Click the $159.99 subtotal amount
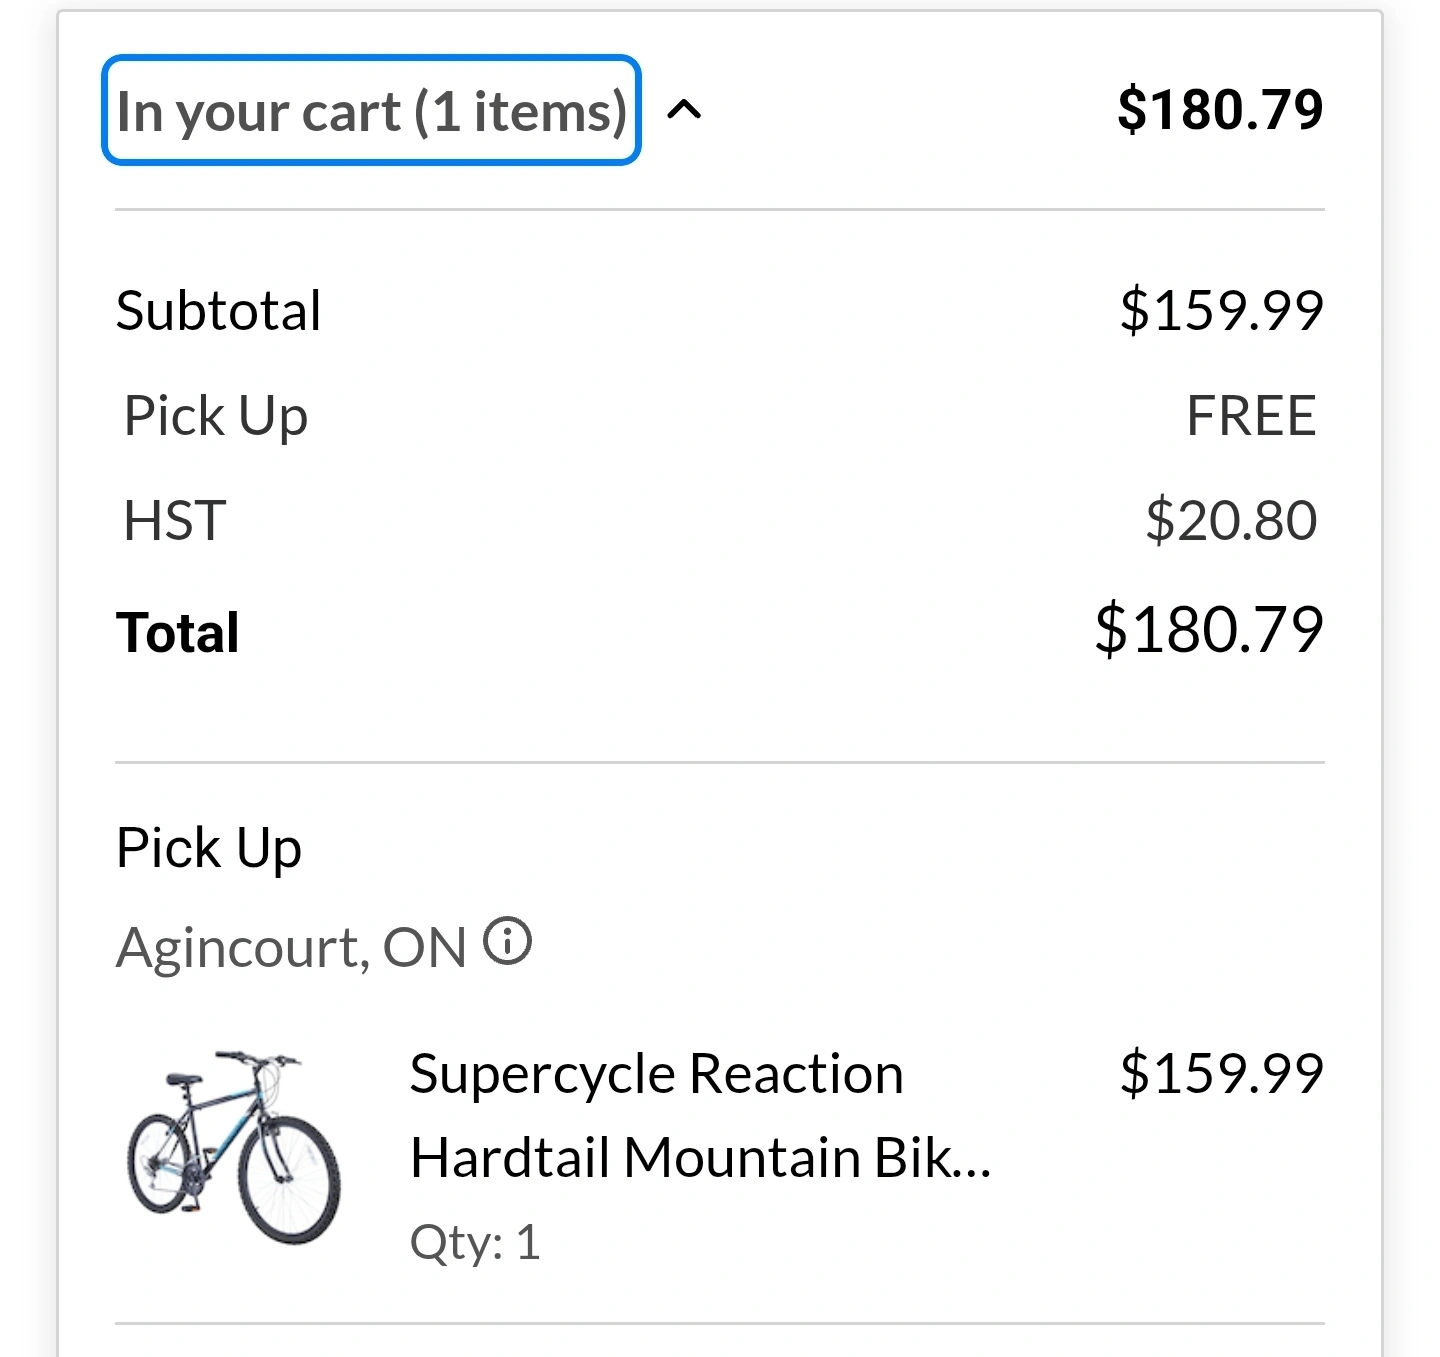1440x1357 pixels. 1222,310
